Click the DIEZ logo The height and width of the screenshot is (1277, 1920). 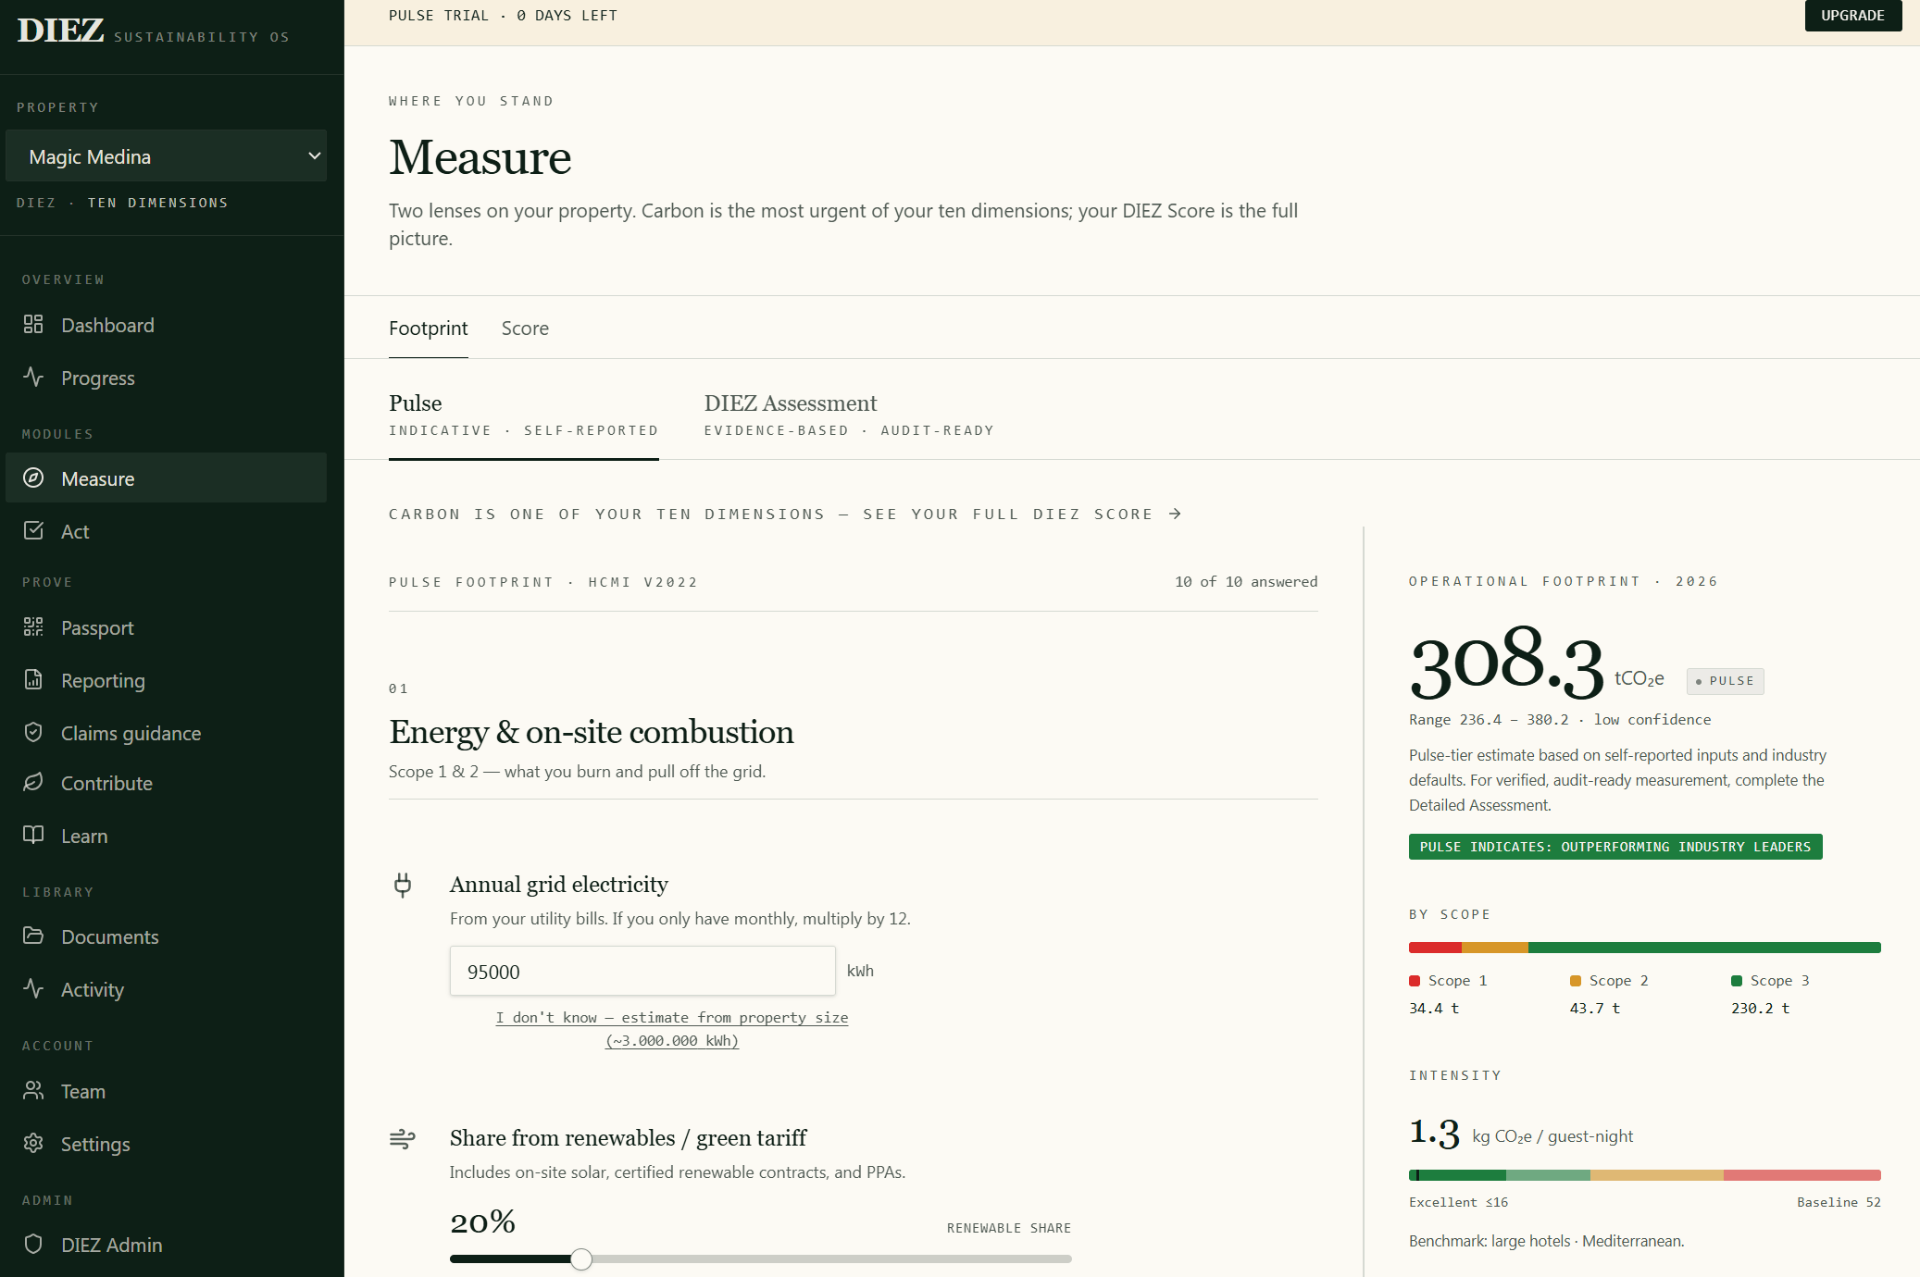(60, 31)
